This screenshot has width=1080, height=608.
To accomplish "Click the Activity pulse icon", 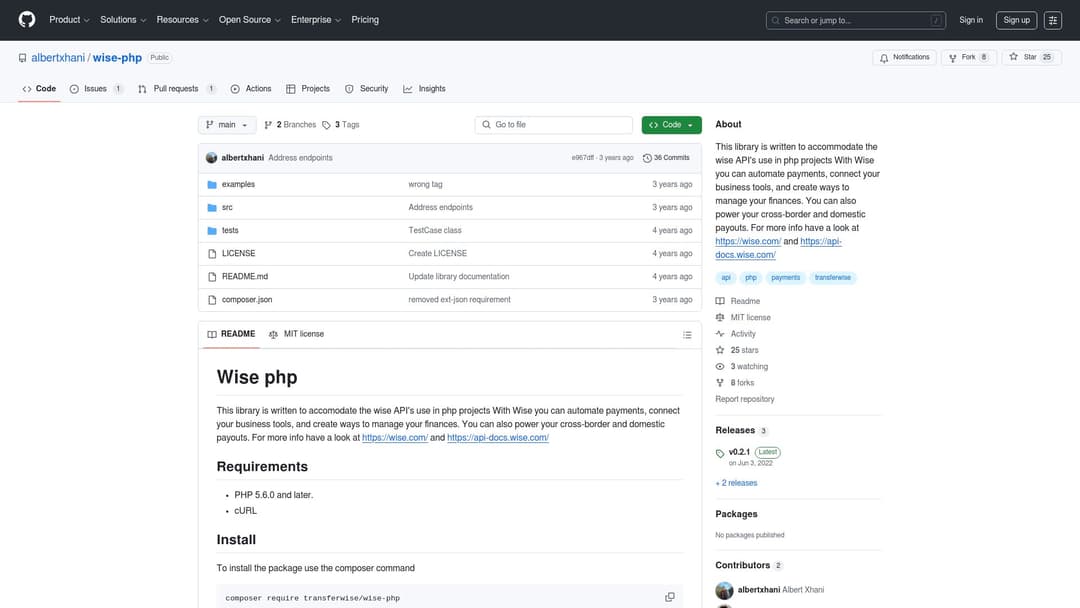I will (x=720, y=334).
